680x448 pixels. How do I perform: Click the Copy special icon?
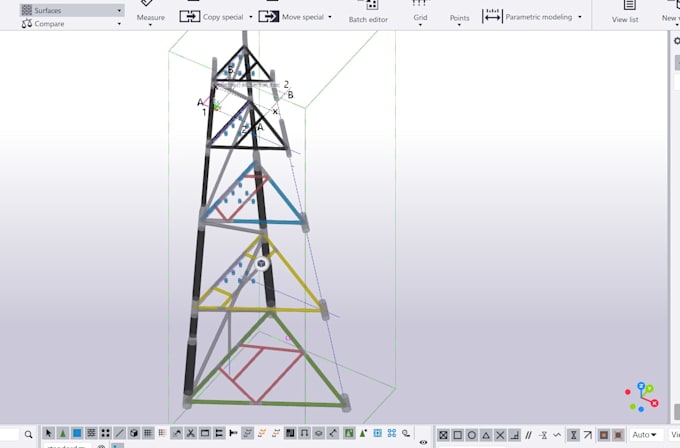pos(190,16)
